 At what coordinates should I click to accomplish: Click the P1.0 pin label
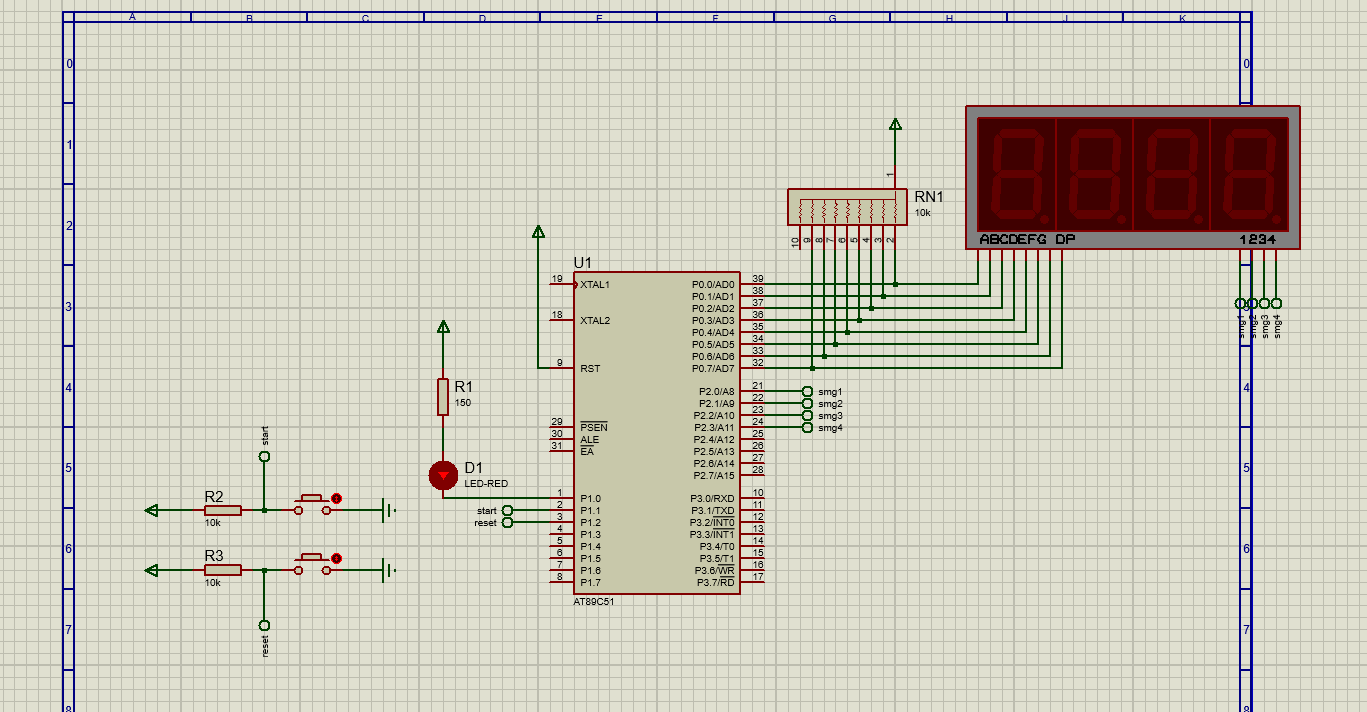tap(590, 499)
